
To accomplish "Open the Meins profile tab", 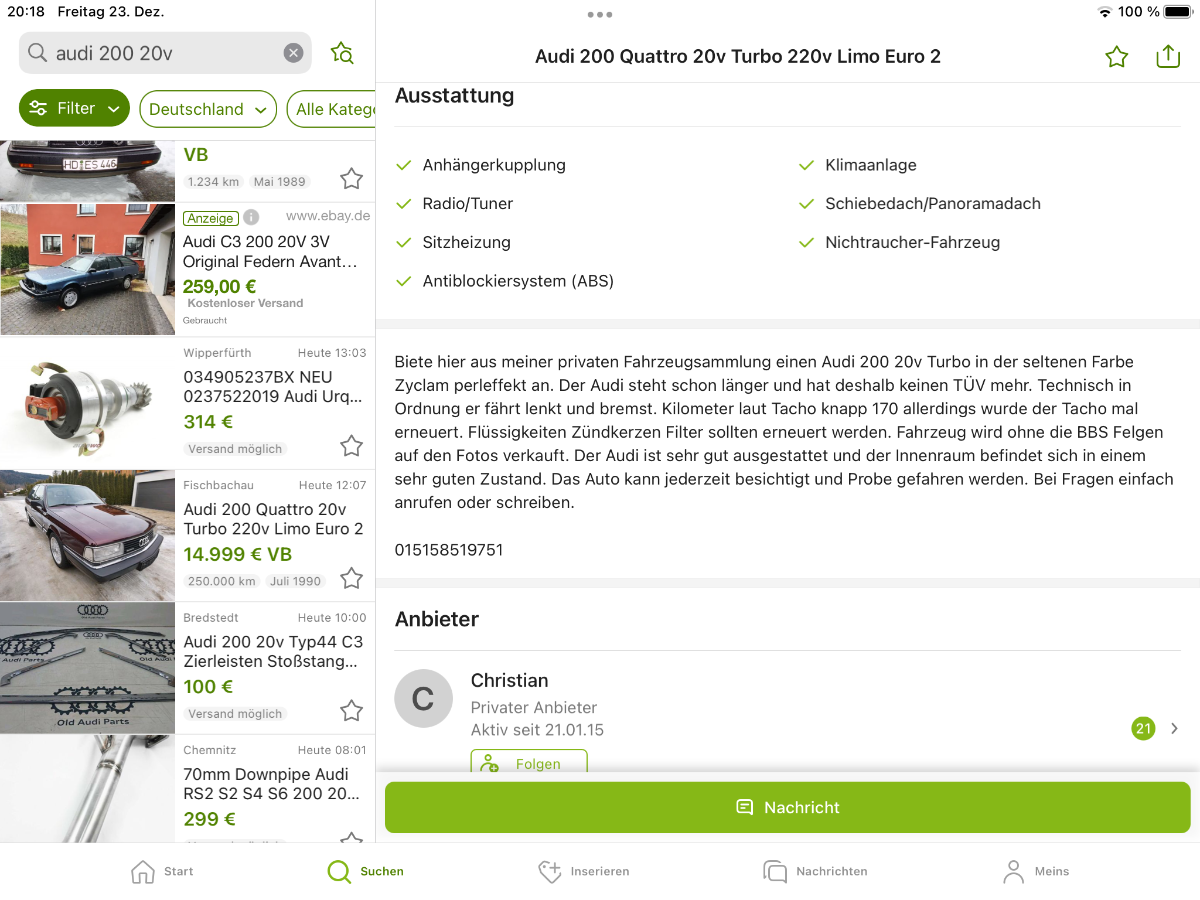I will point(1036,871).
